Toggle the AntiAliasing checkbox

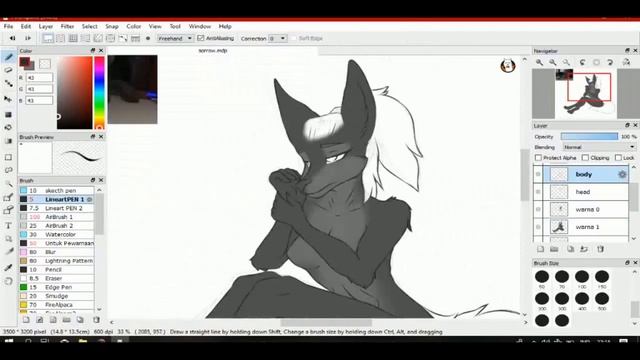click(x=215, y=38)
